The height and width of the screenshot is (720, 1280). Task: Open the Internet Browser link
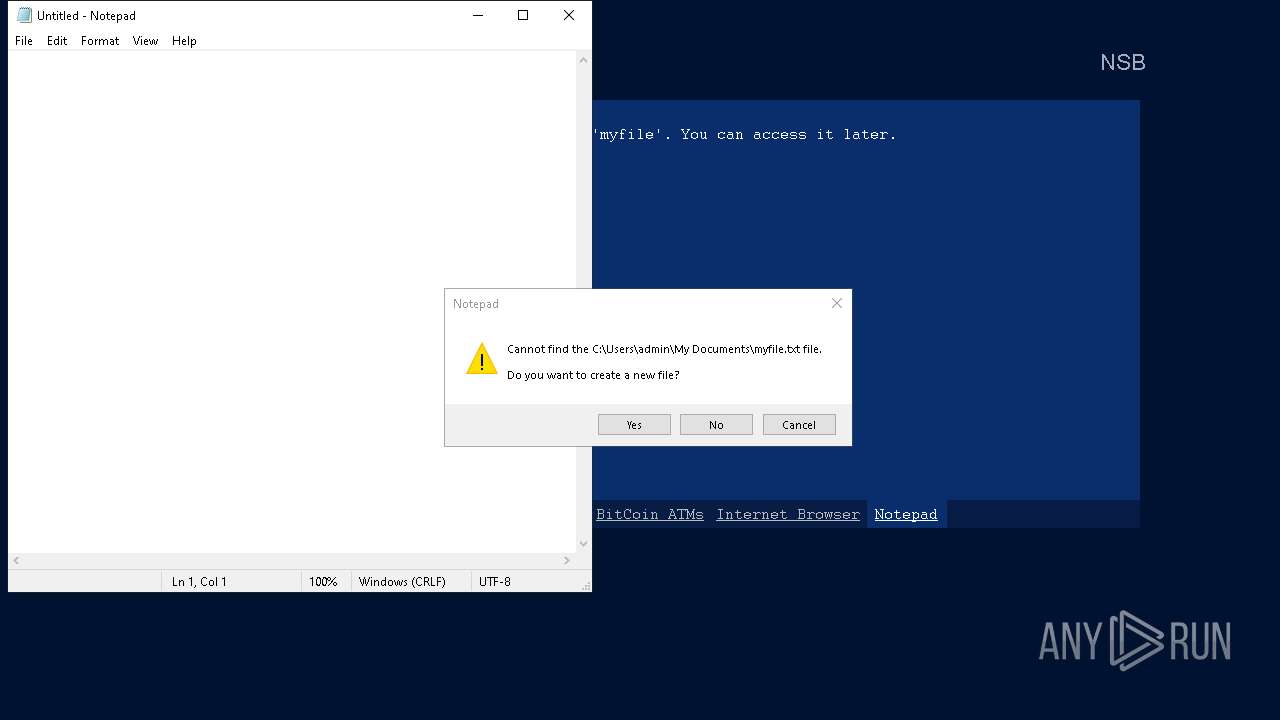[788, 514]
